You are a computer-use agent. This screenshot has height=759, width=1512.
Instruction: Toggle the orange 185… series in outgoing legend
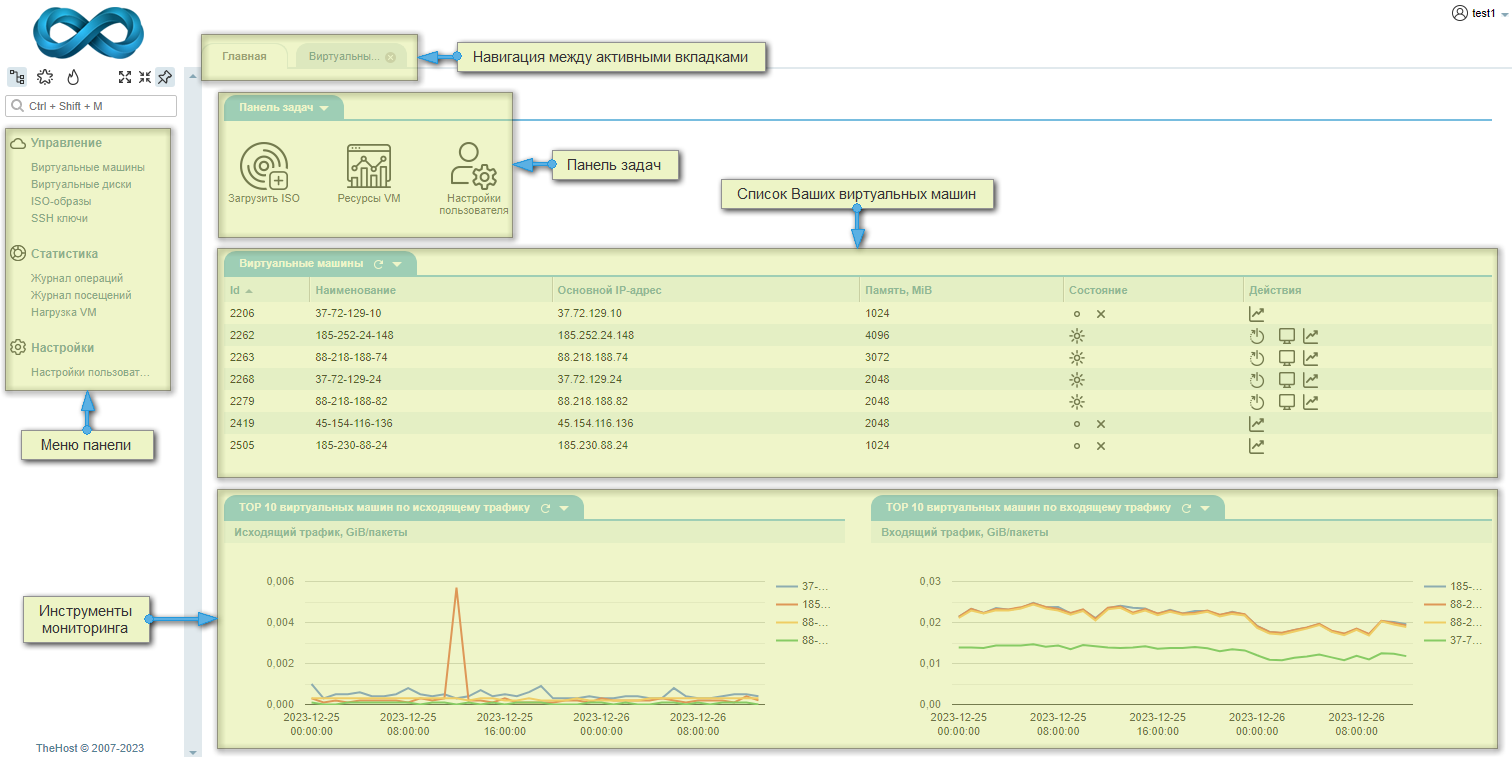tap(803, 604)
